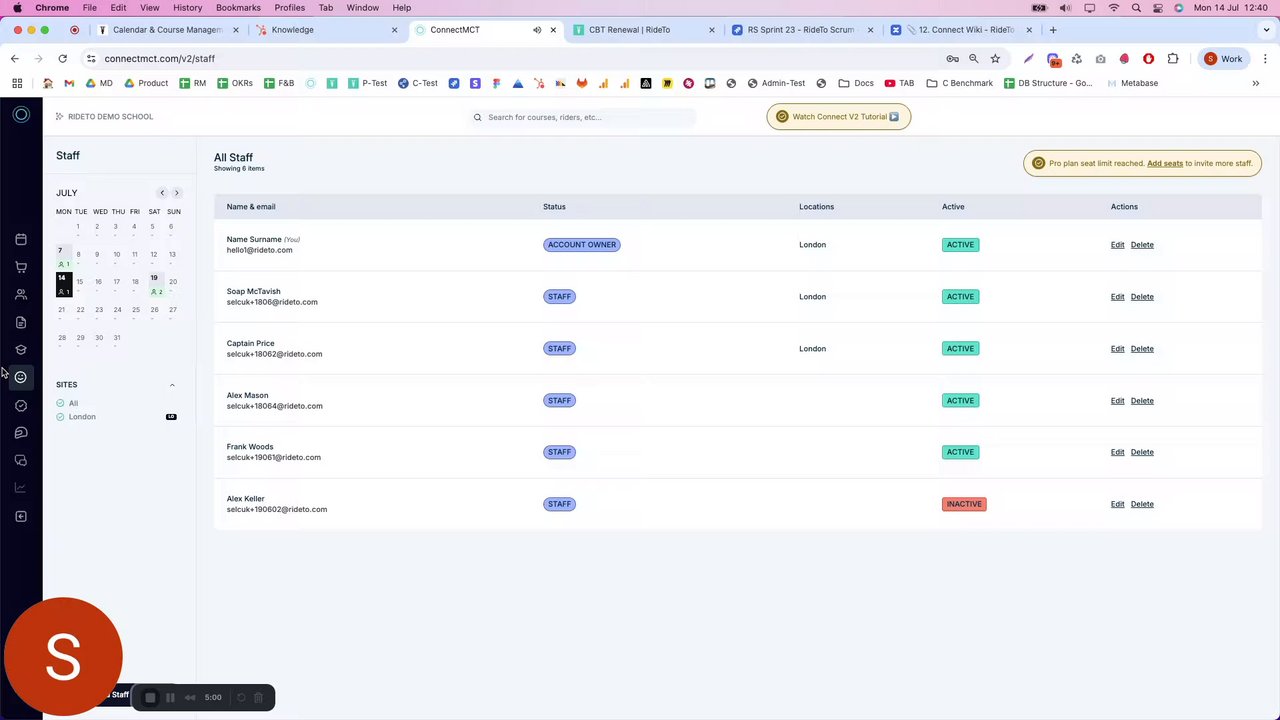Viewport: 1280px width, 720px height.
Task: Bookmark this page with star icon
Action: point(995,59)
